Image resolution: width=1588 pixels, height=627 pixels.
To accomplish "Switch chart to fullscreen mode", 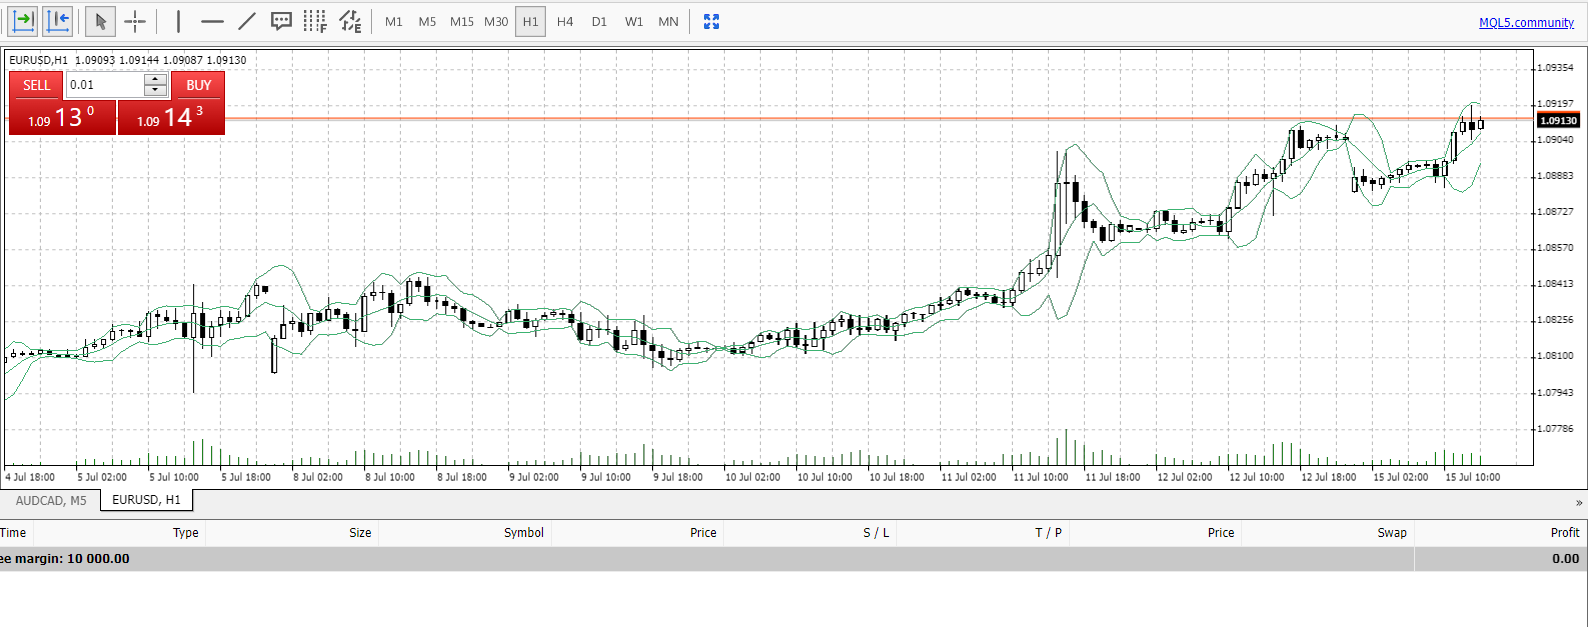I will pos(711,21).
